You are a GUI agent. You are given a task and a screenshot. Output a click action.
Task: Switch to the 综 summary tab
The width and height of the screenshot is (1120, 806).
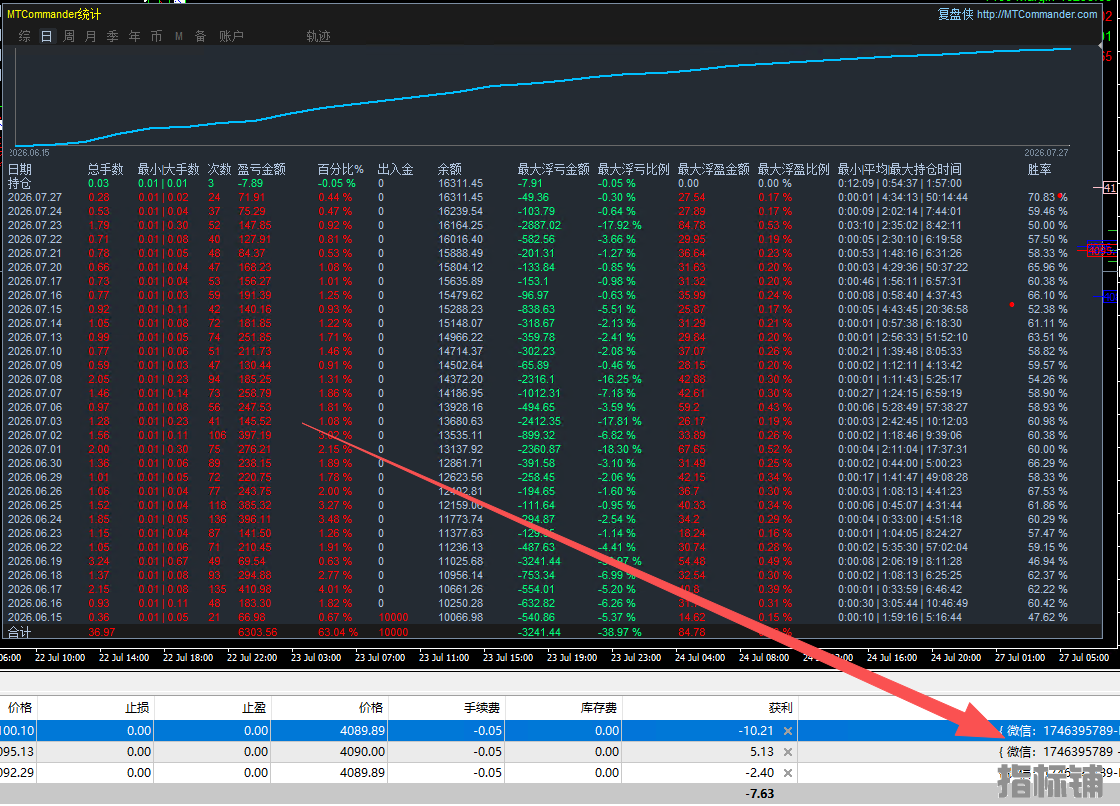point(24,36)
